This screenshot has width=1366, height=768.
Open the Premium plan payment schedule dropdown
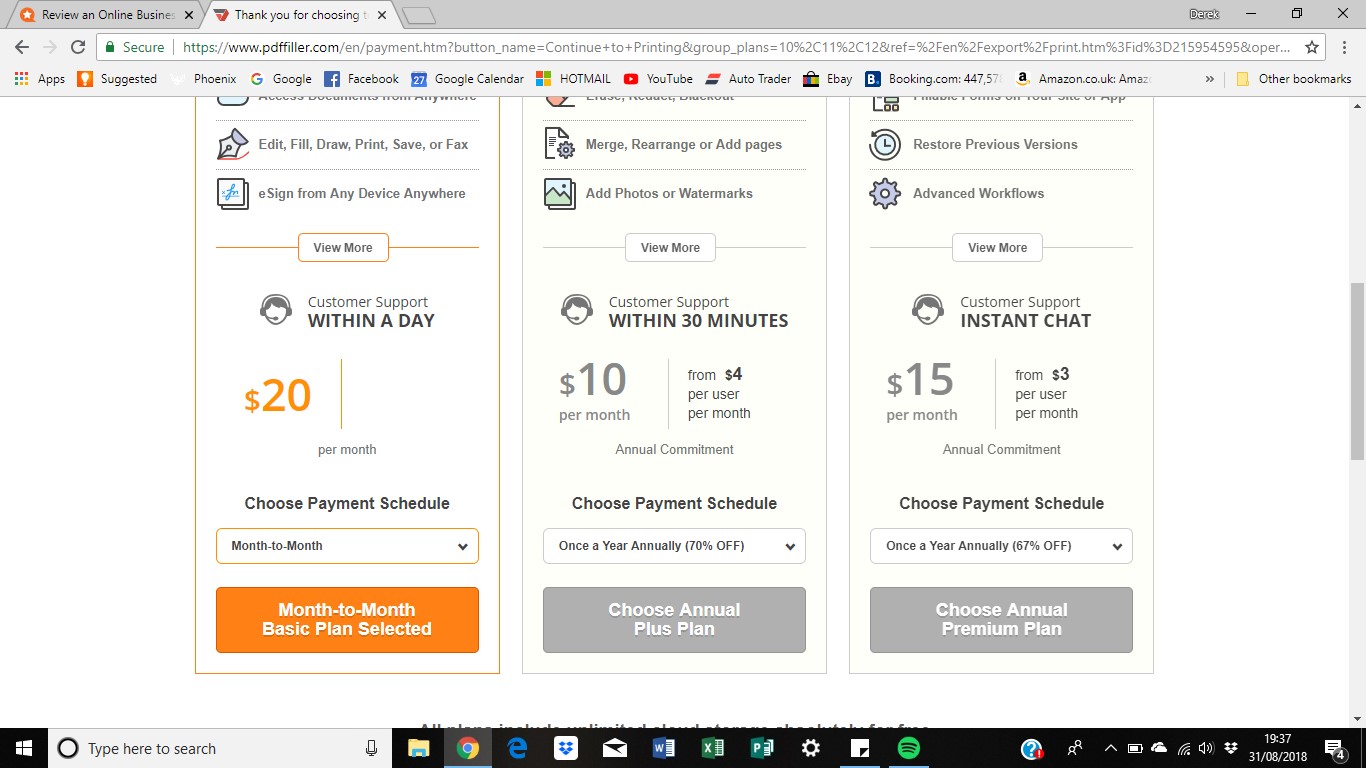coord(1000,546)
